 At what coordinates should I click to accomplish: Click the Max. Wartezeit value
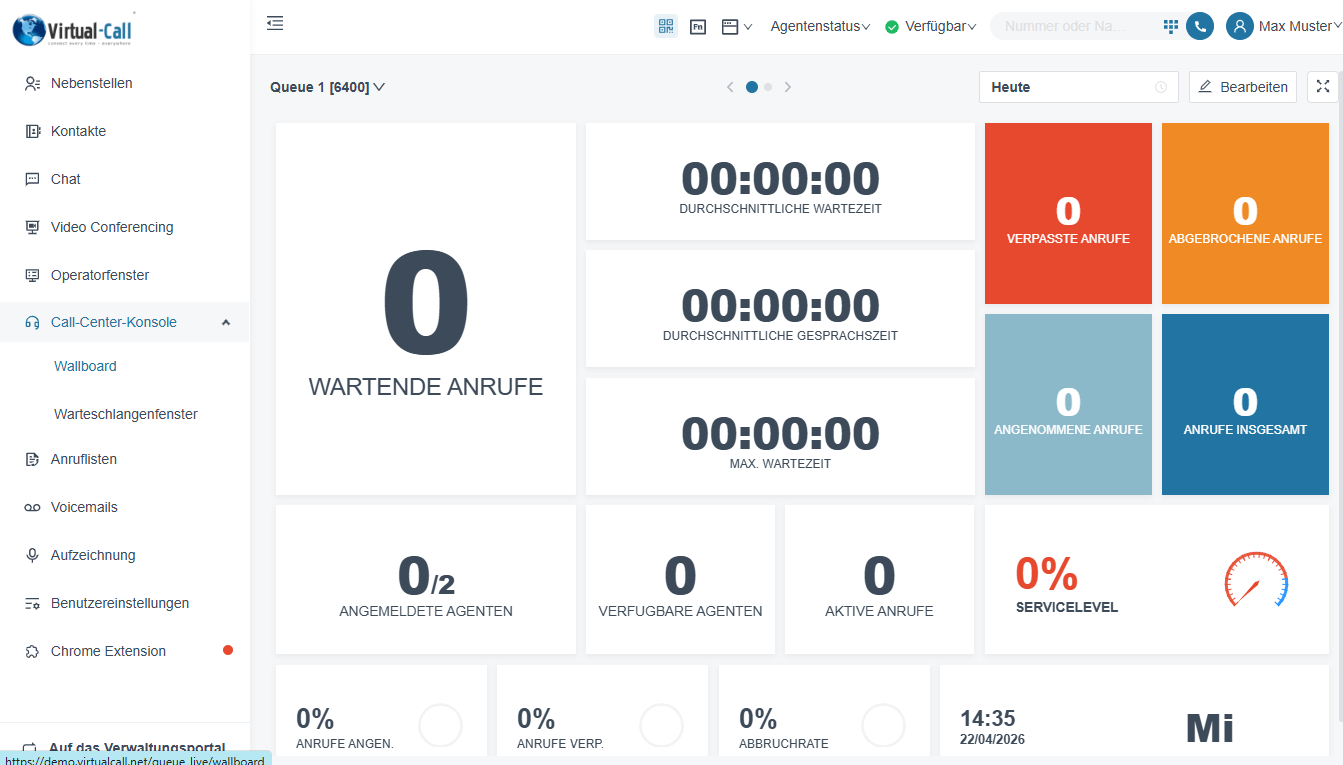pos(780,434)
